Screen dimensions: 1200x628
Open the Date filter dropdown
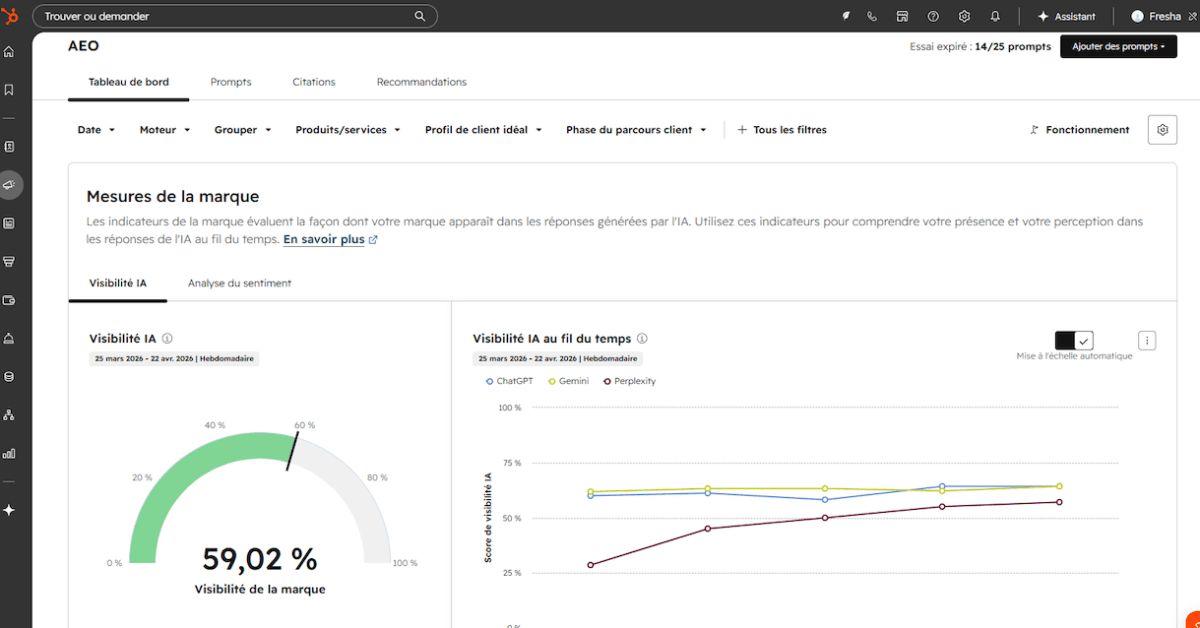tap(97, 130)
